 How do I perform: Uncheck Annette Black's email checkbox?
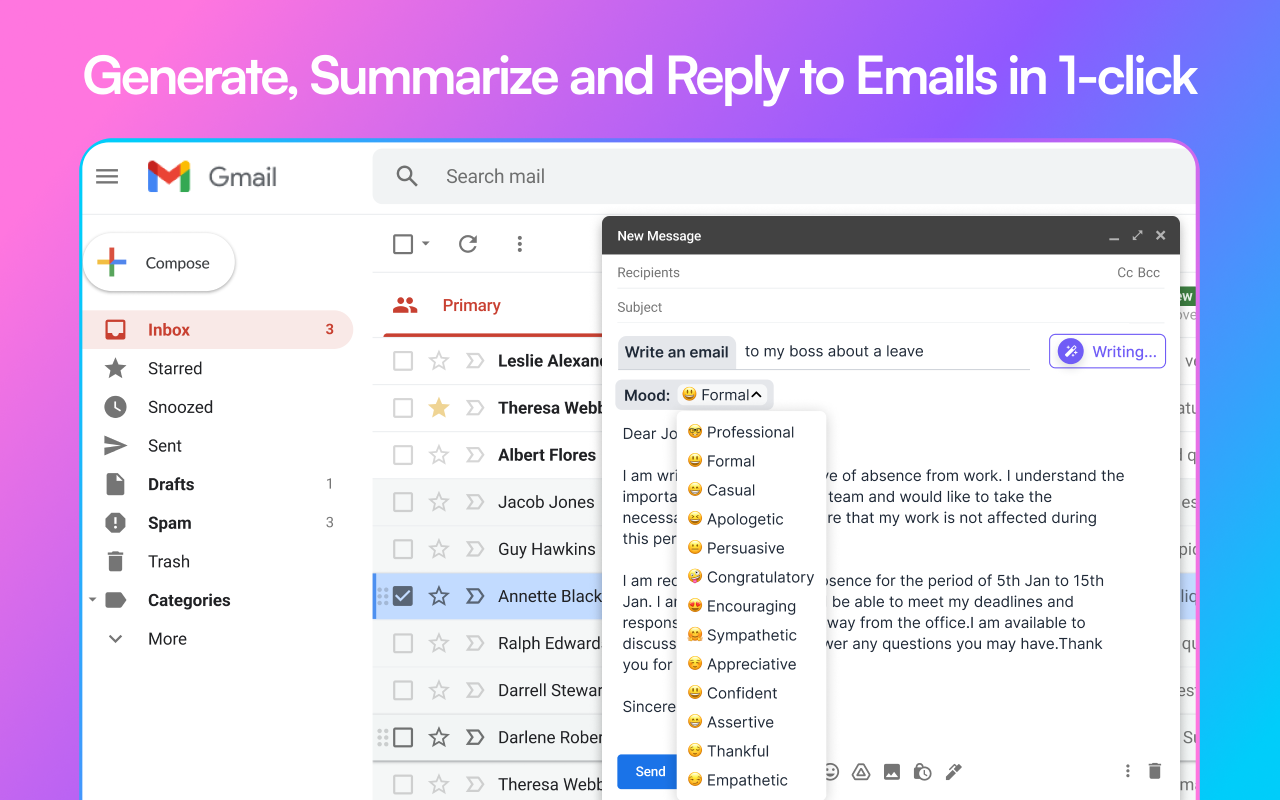tap(403, 595)
